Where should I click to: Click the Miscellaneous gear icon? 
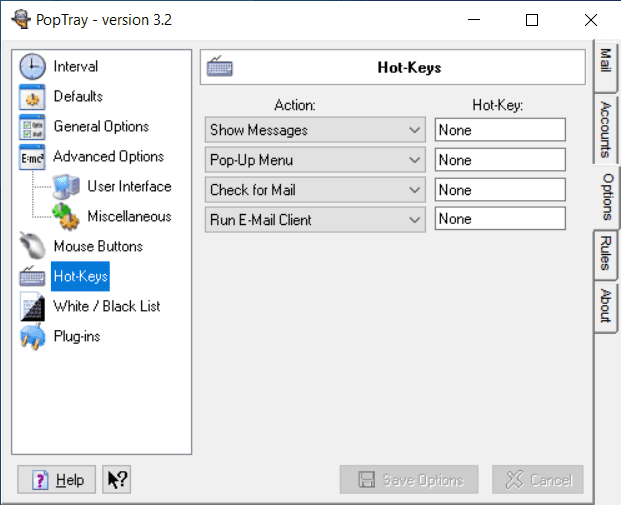point(66,217)
